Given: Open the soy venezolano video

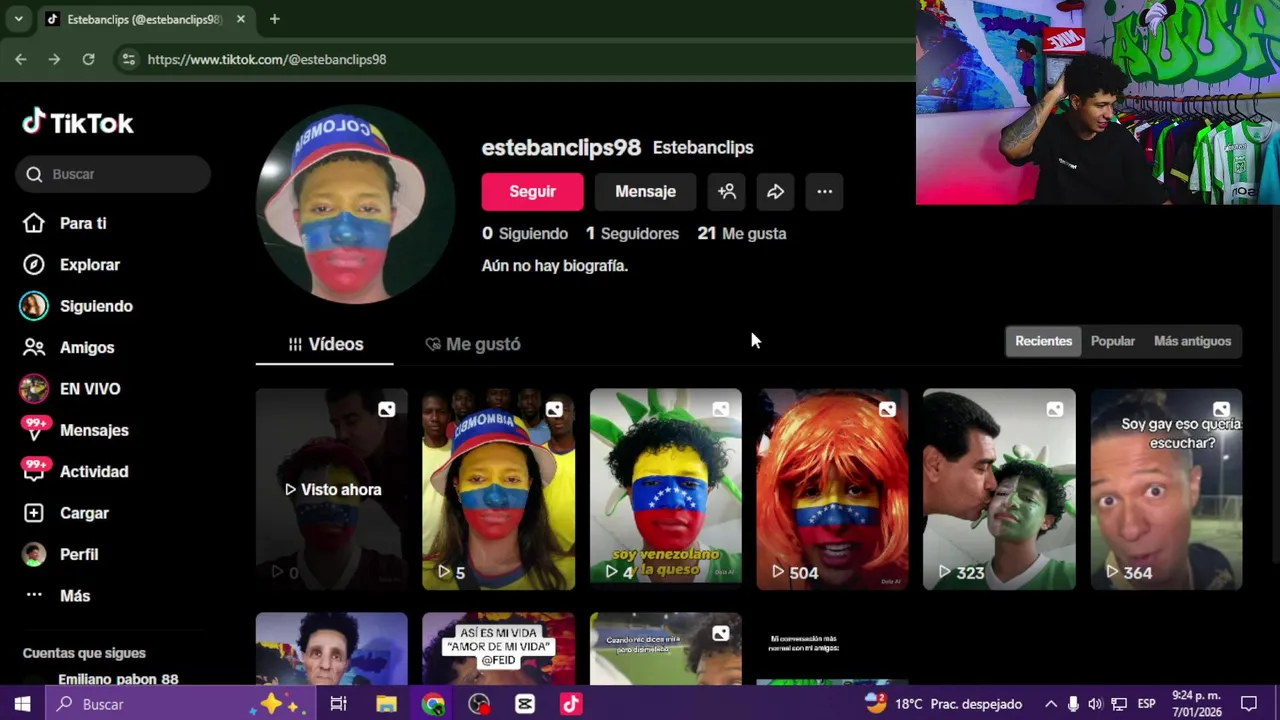Looking at the screenshot, I should tap(665, 489).
